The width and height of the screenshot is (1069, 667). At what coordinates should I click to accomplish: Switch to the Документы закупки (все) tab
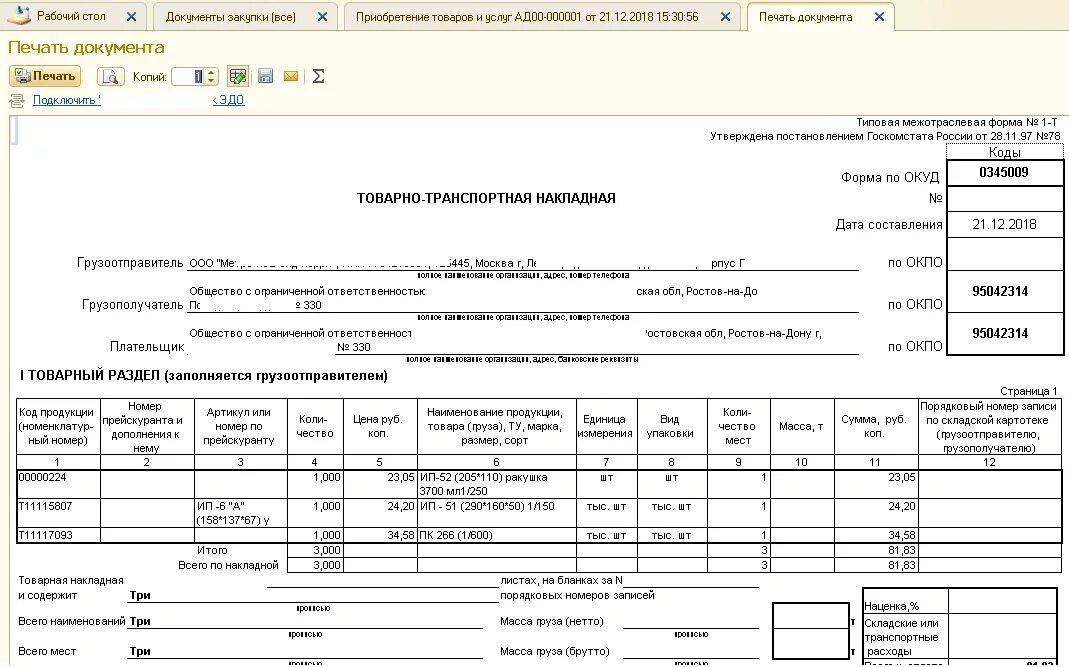(230, 17)
